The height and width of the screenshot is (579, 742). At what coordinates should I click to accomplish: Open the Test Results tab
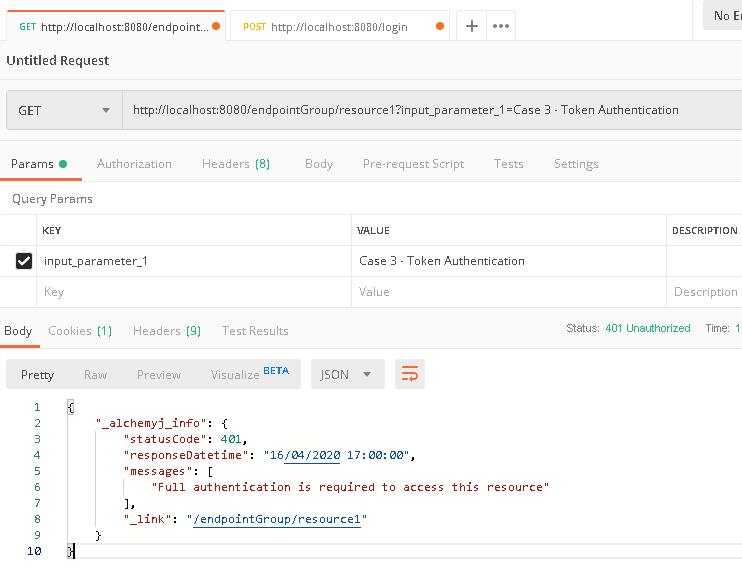click(255, 331)
